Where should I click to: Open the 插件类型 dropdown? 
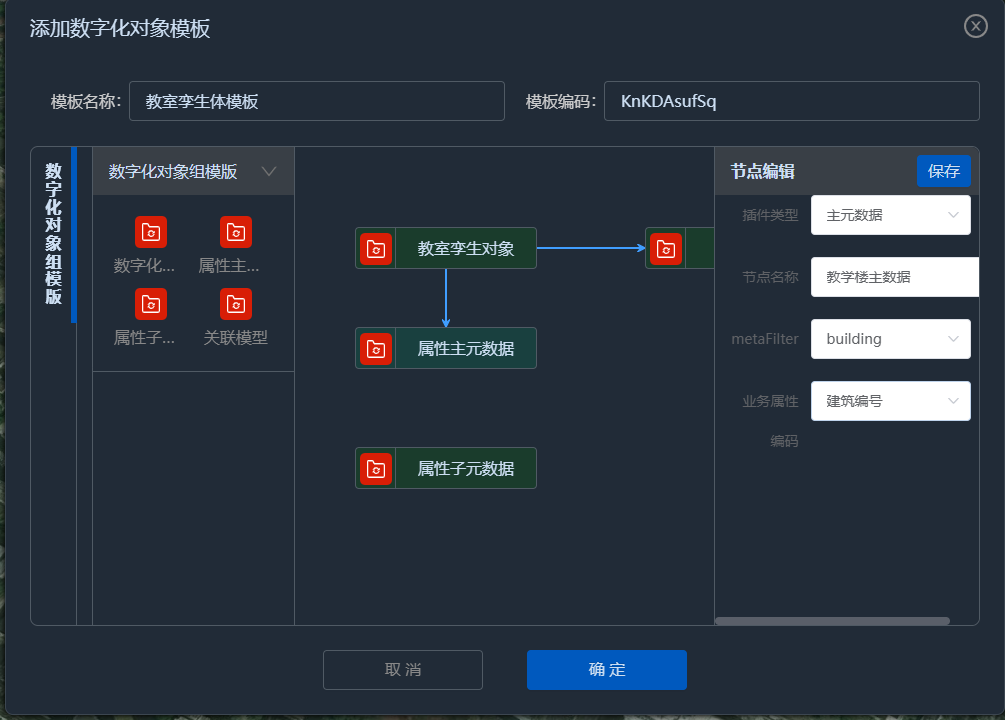pos(890,215)
